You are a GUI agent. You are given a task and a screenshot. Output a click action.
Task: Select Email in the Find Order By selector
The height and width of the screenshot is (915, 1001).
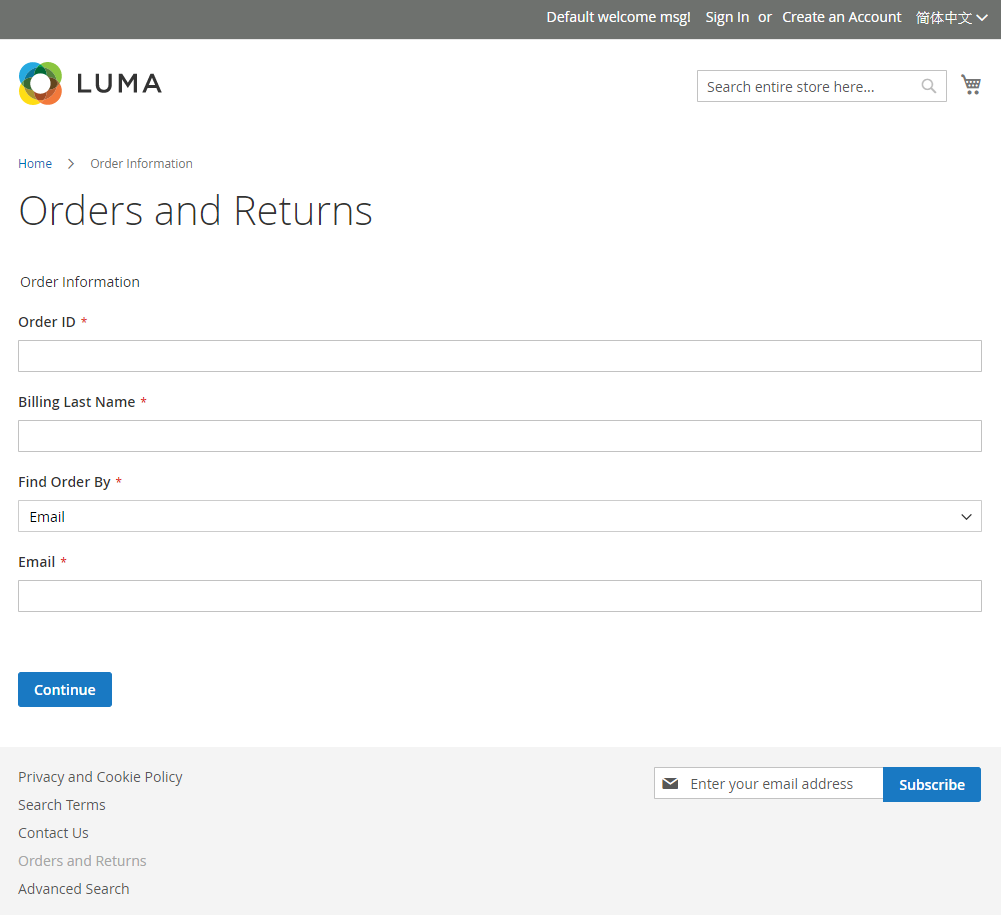(x=500, y=516)
